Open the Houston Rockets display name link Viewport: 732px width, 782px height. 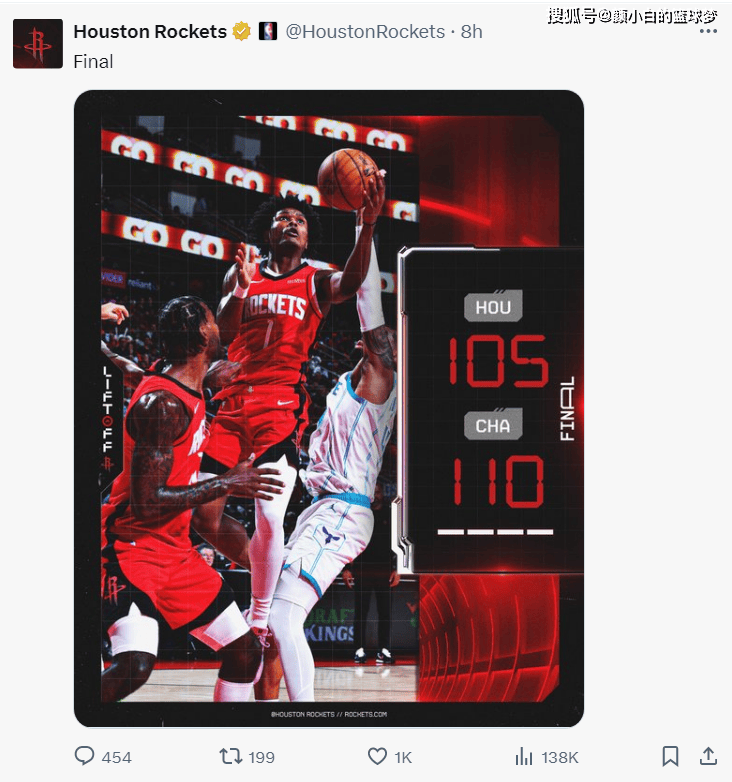coord(150,31)
